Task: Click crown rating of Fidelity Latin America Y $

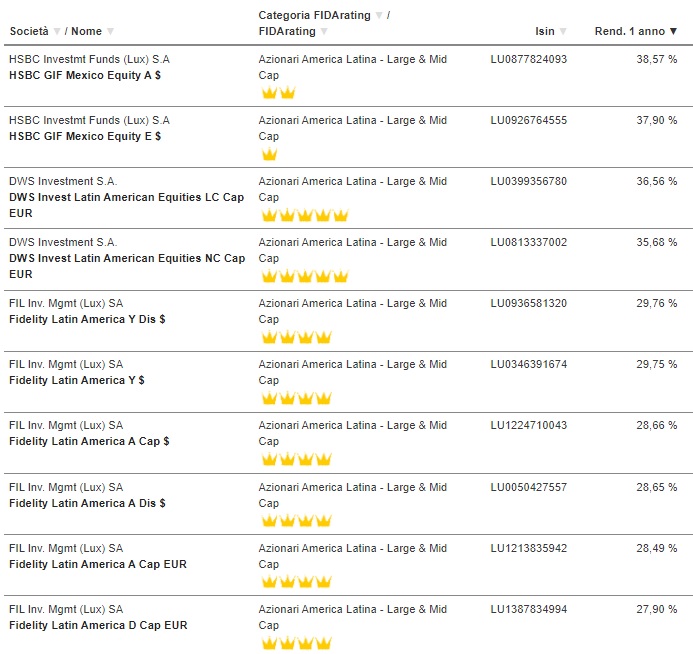Action: pos(296,398)
